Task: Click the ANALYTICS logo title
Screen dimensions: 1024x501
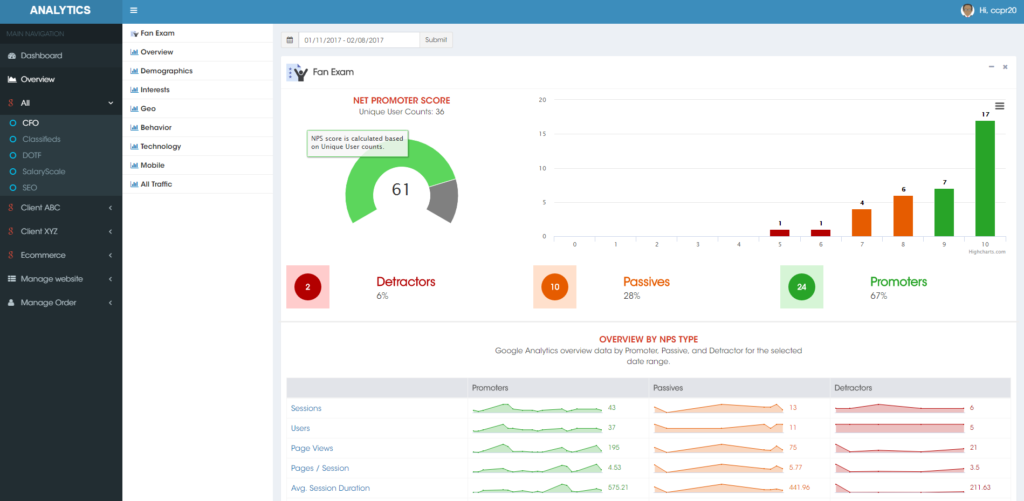Action: tap(60, 10)
